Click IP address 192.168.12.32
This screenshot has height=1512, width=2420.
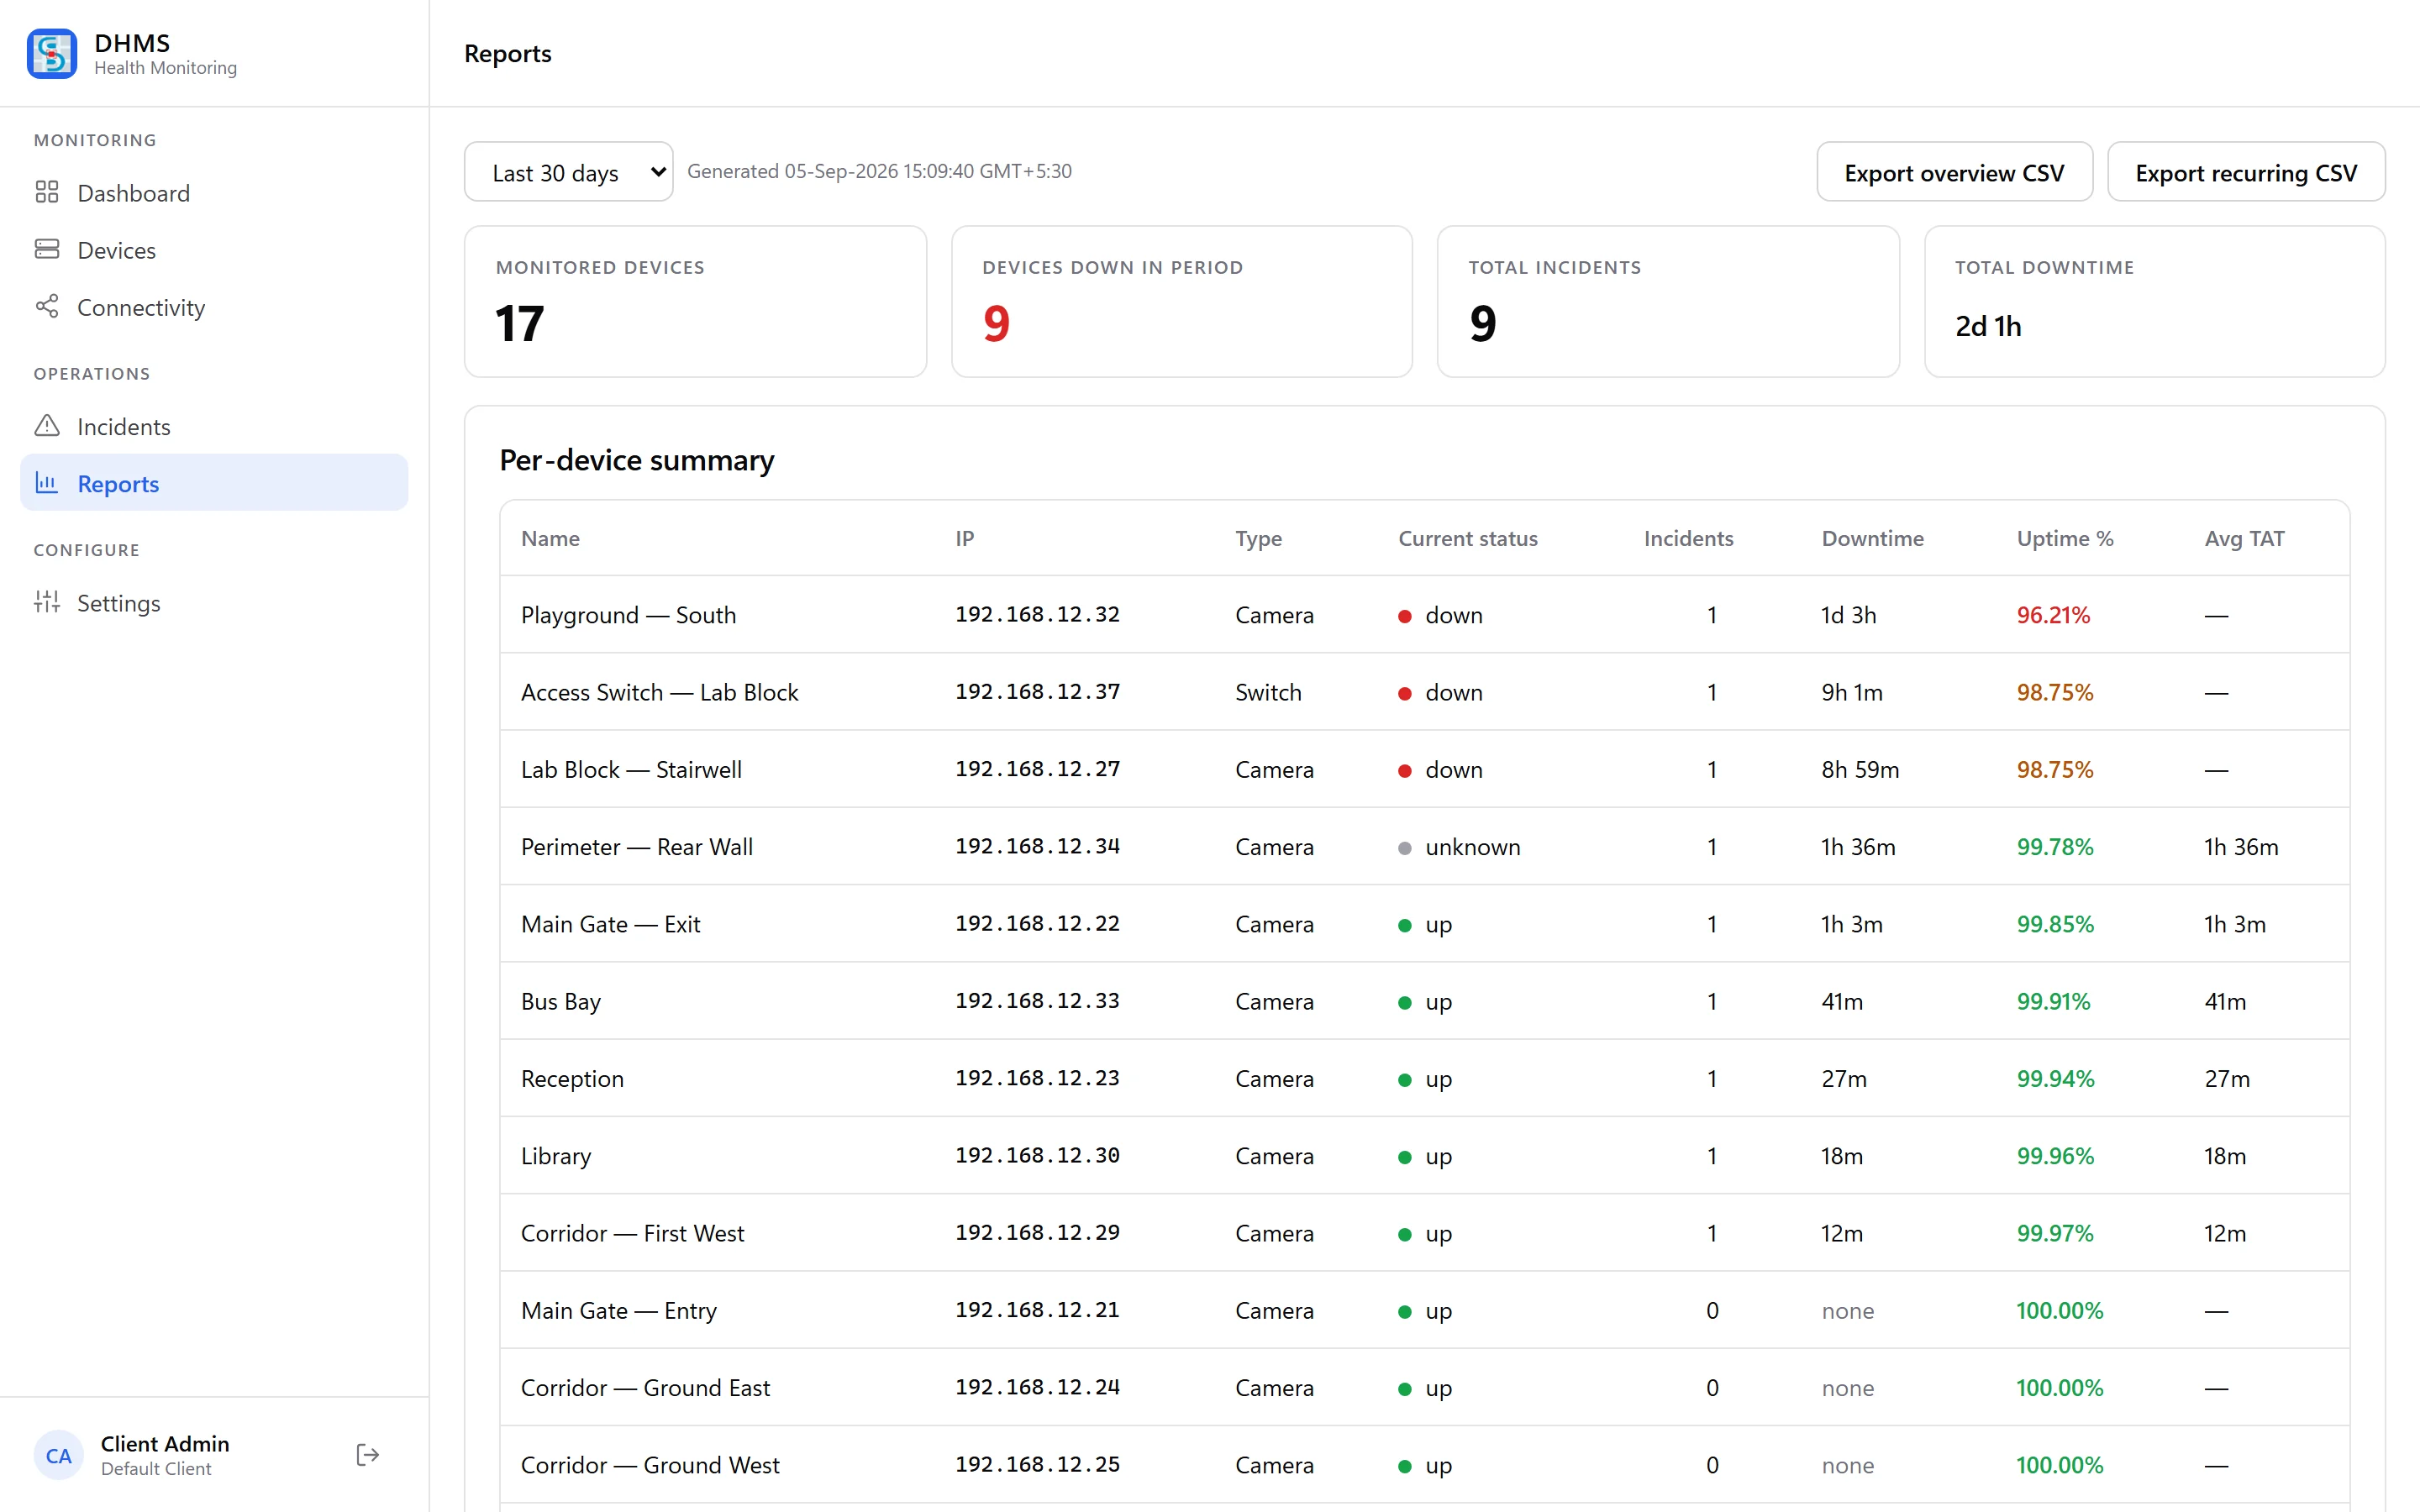1037,614
